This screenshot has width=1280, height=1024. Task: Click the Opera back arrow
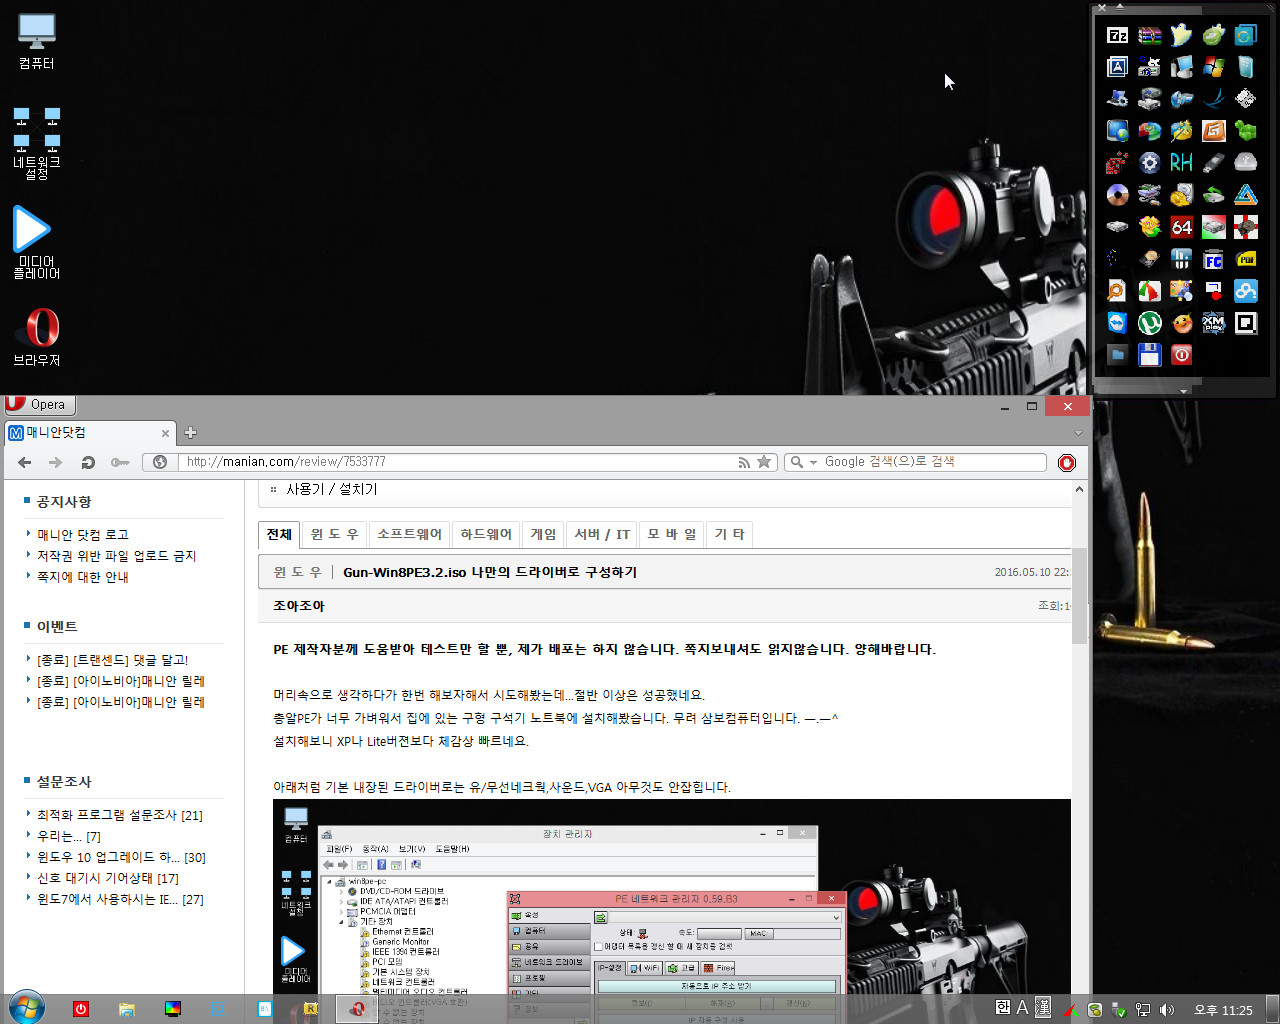point(25,462)
